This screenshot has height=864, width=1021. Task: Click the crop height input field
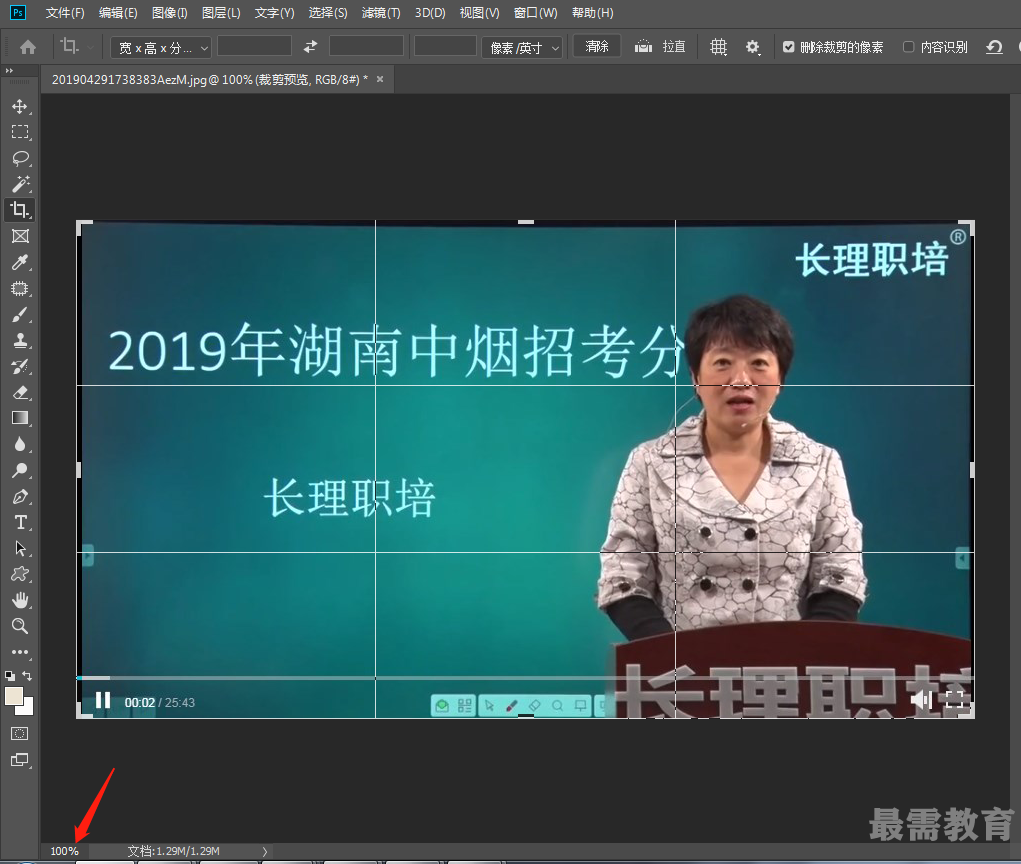pyautogui.click(x=366, y=47)
